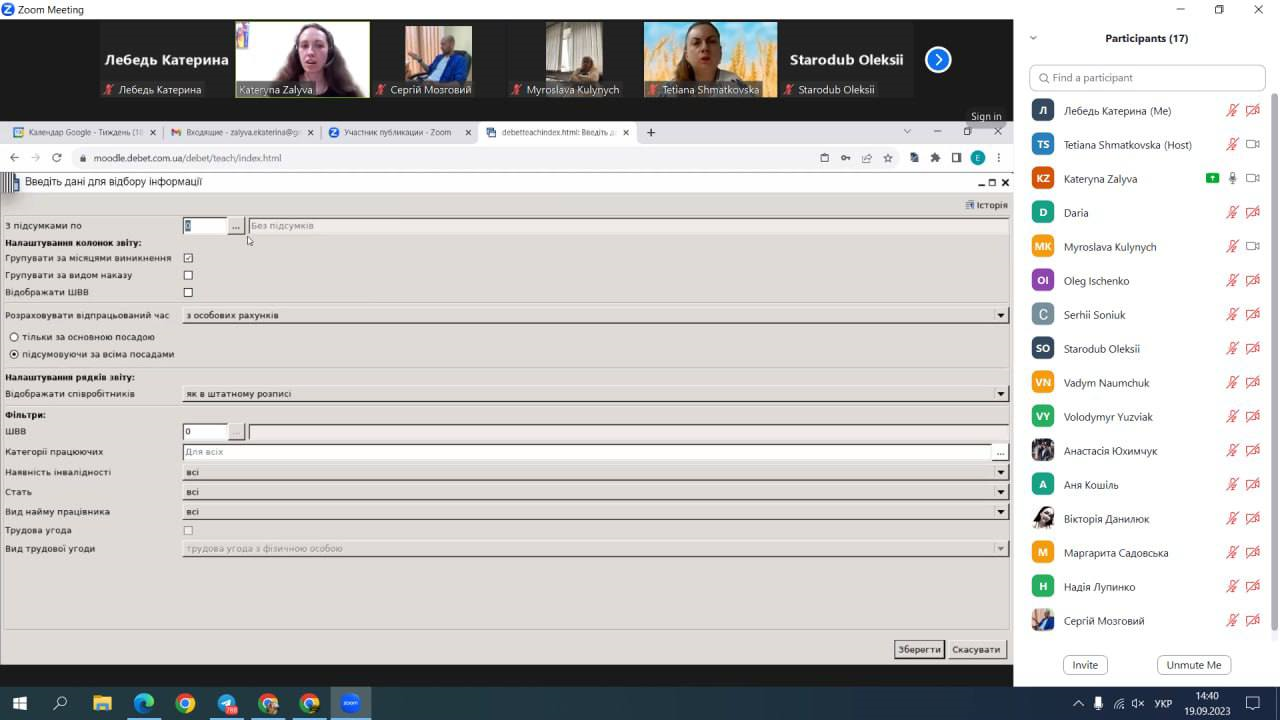Select тільки за основною посадою radio button
Screen dimensions: 1280x720
[14, 337]
